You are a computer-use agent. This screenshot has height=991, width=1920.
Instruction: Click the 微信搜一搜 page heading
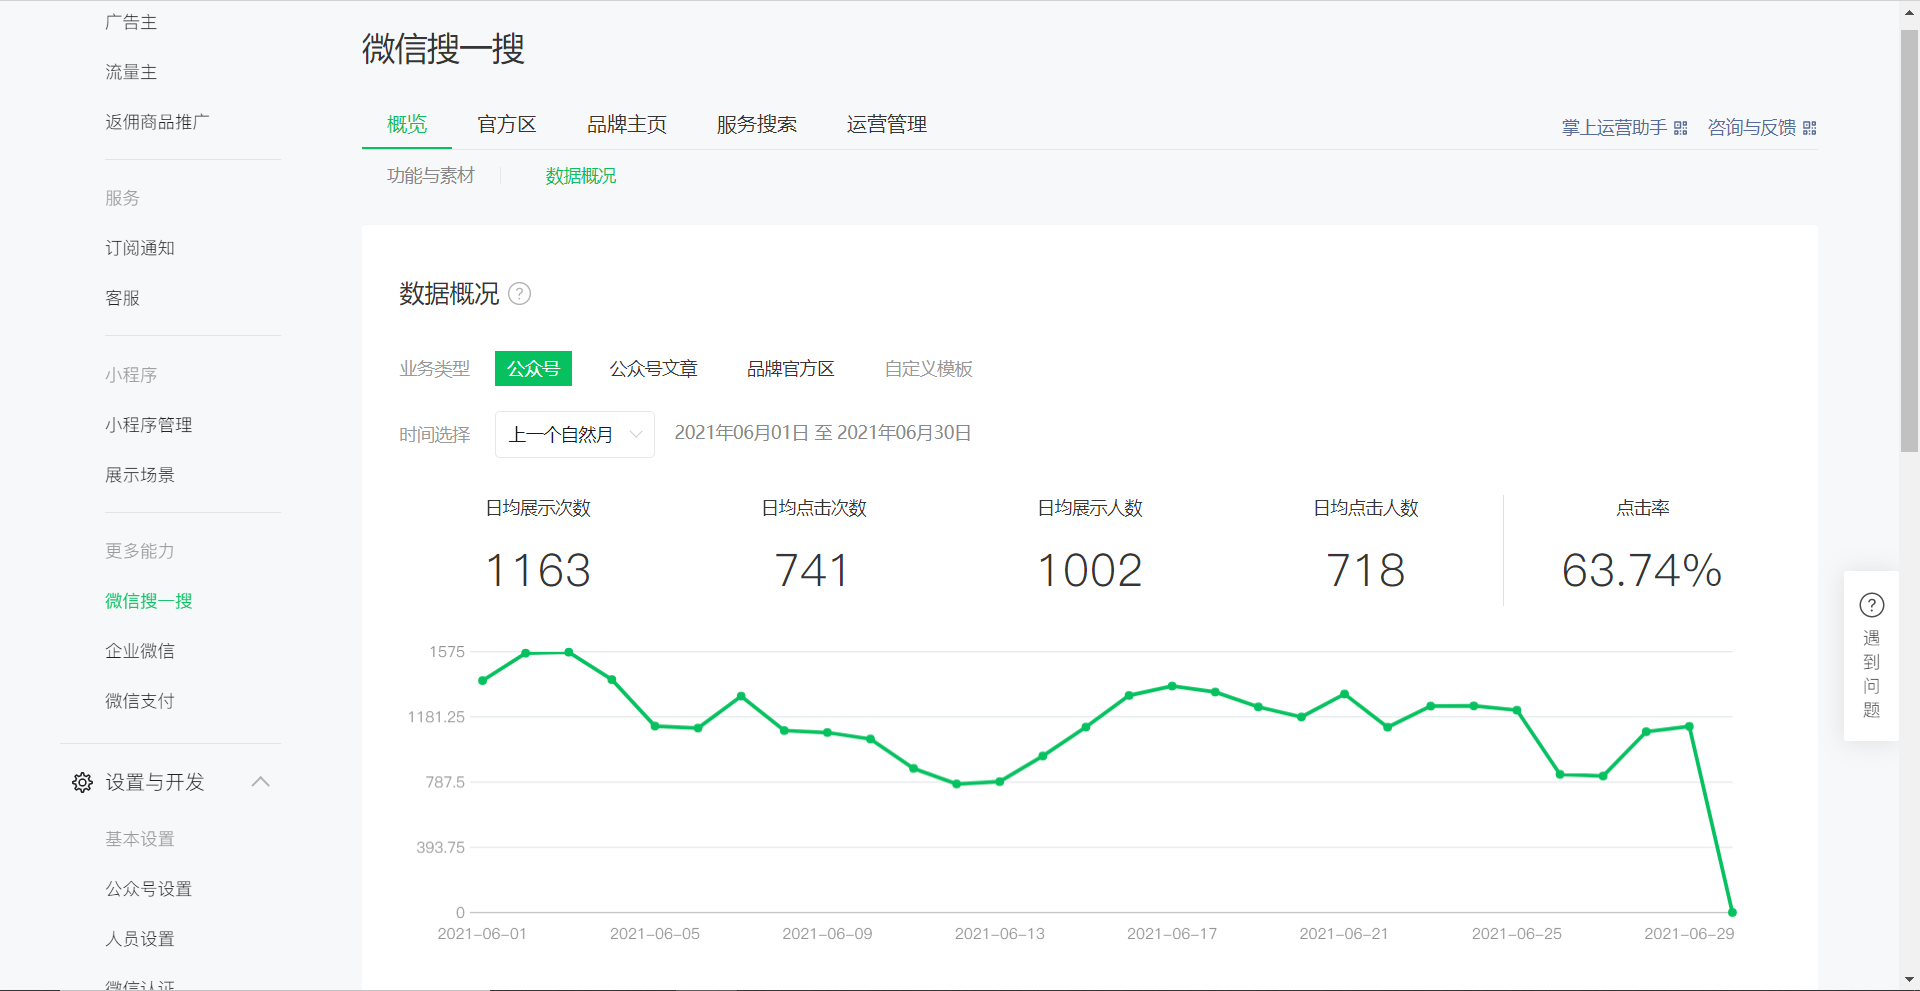443,49
